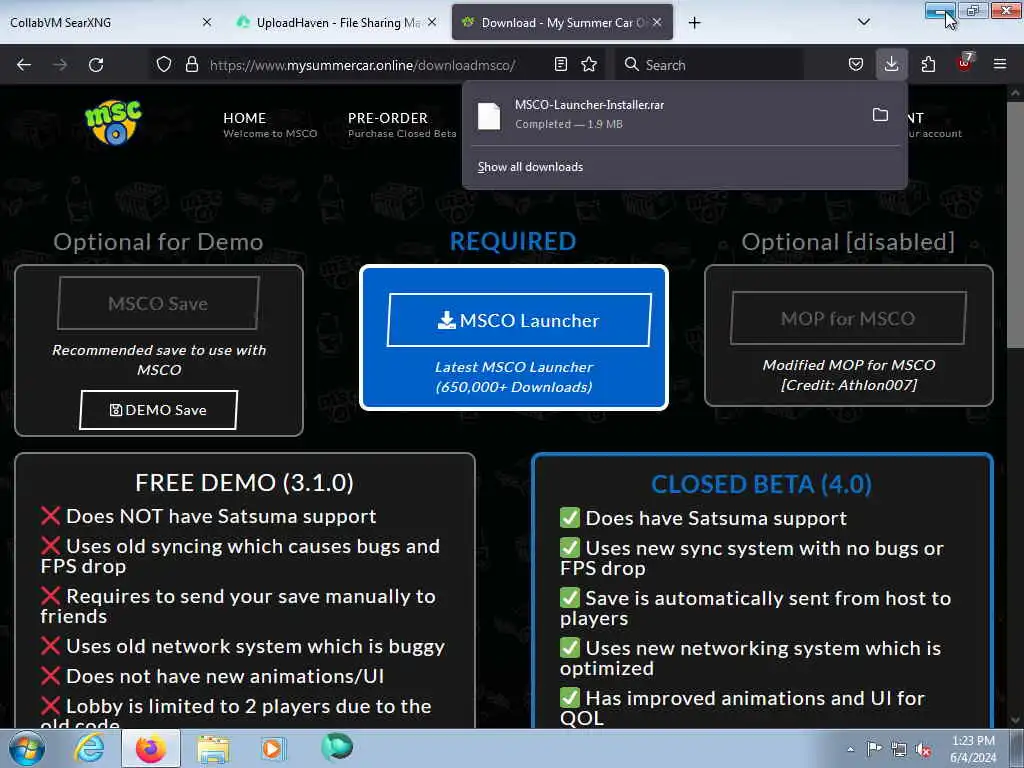The width and height of the screenshot is (1024, 768).
Task: Open the Firefox hamburger menu
Action: [1000, 65]
